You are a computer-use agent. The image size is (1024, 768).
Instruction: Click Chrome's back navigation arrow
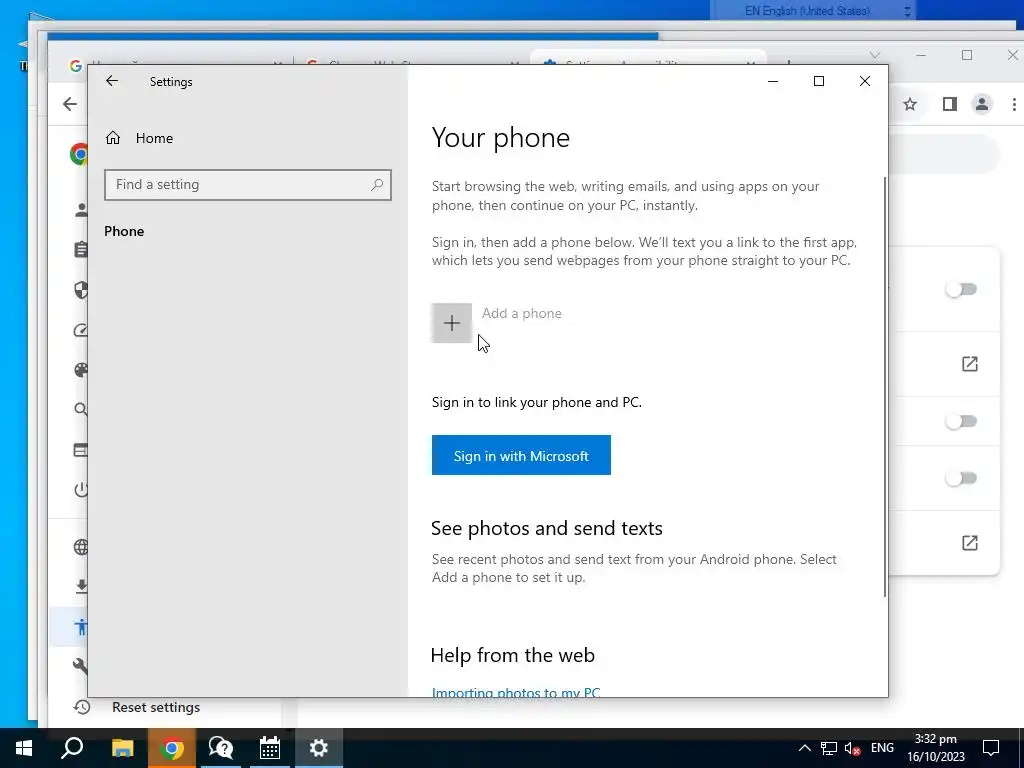tap(70, 104)
